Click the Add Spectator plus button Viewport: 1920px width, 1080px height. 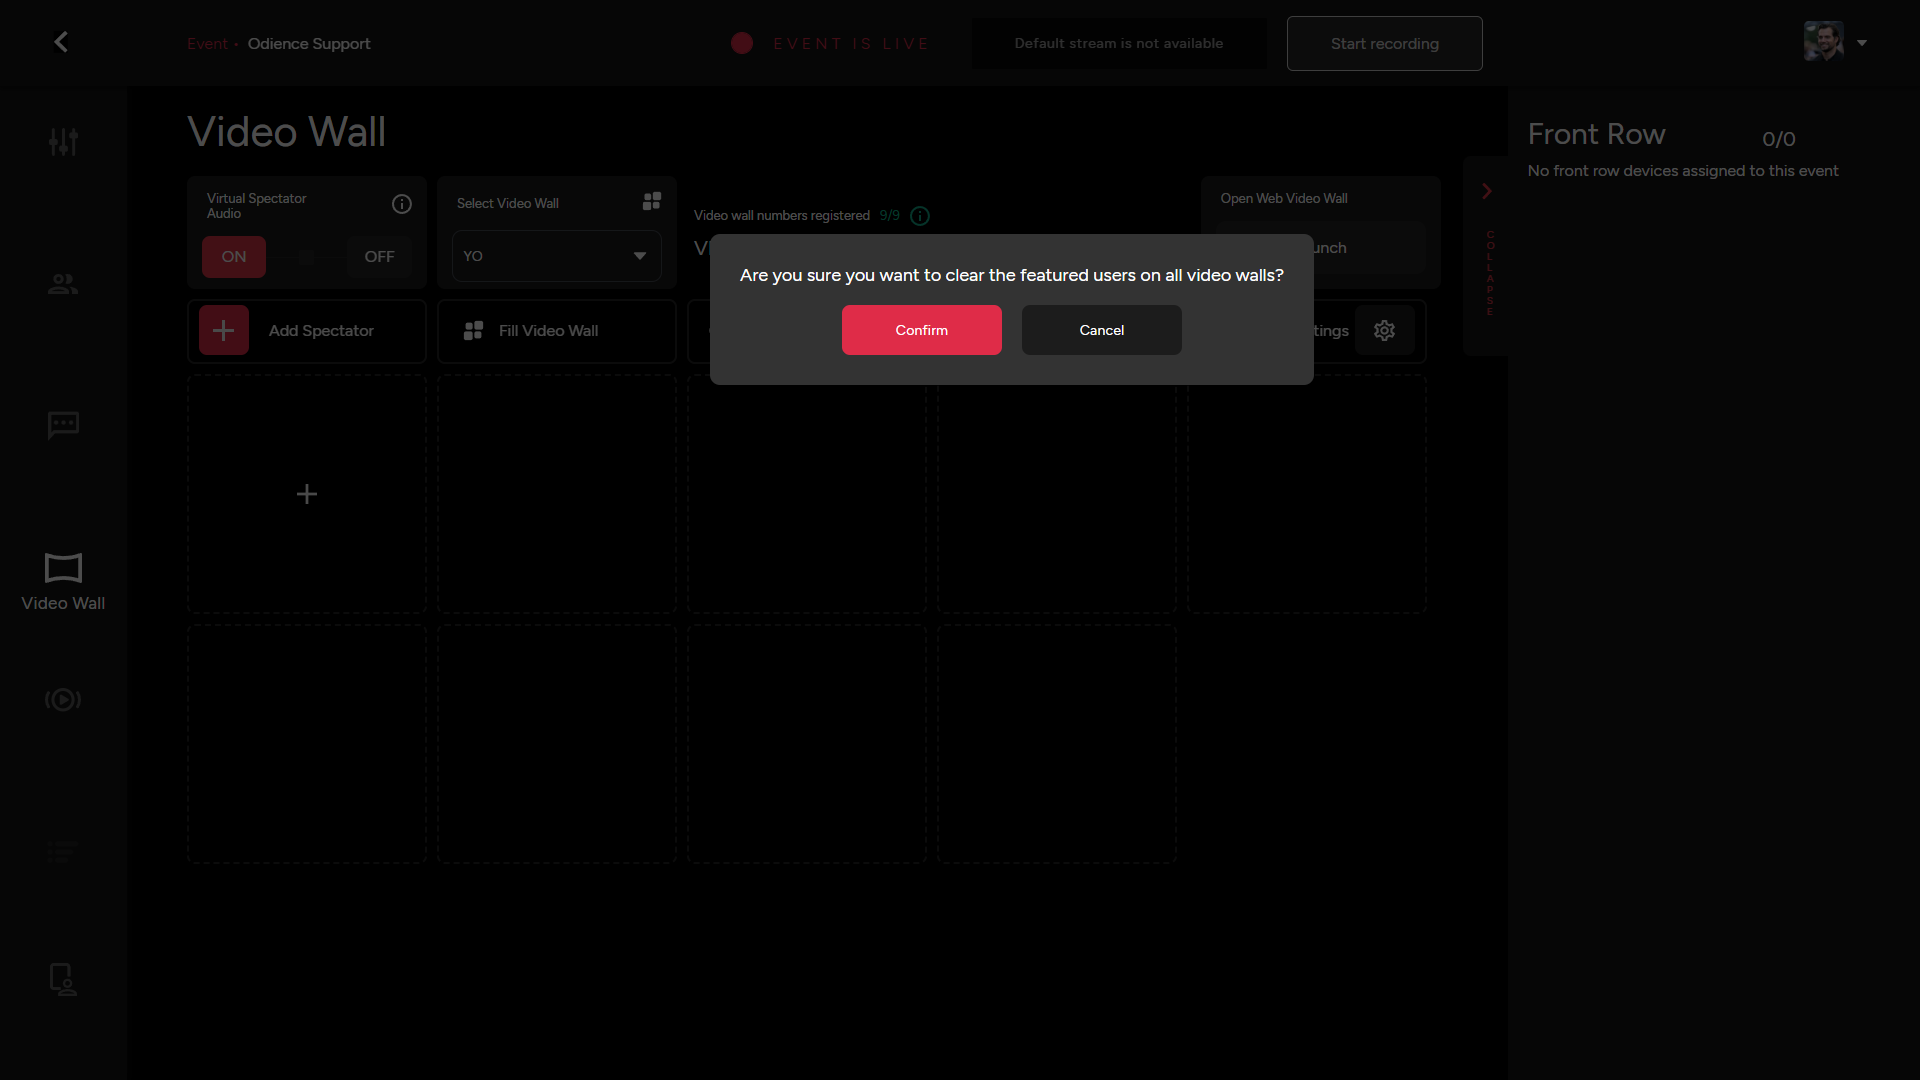coord(224,331)
